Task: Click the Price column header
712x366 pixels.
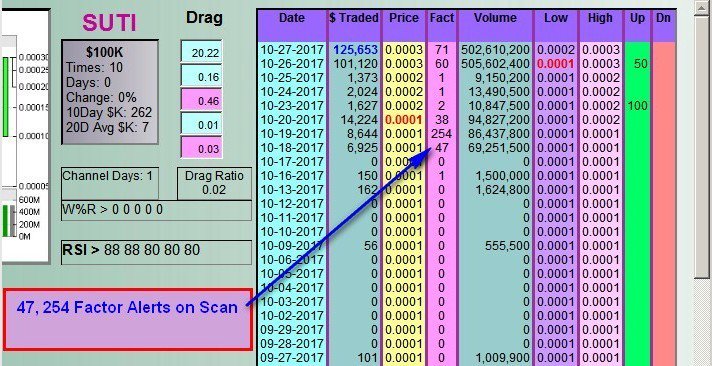Action: (x=404, y=26)
